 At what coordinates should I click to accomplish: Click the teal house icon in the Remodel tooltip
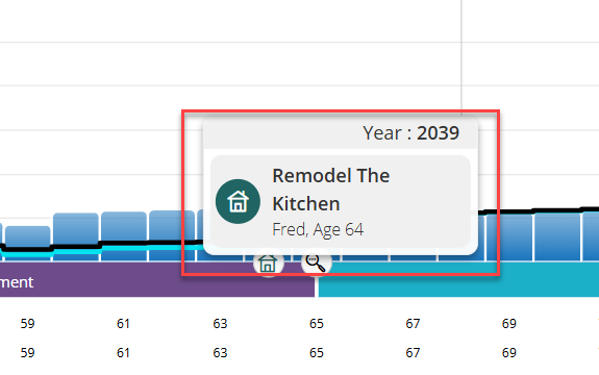point(238,201)
